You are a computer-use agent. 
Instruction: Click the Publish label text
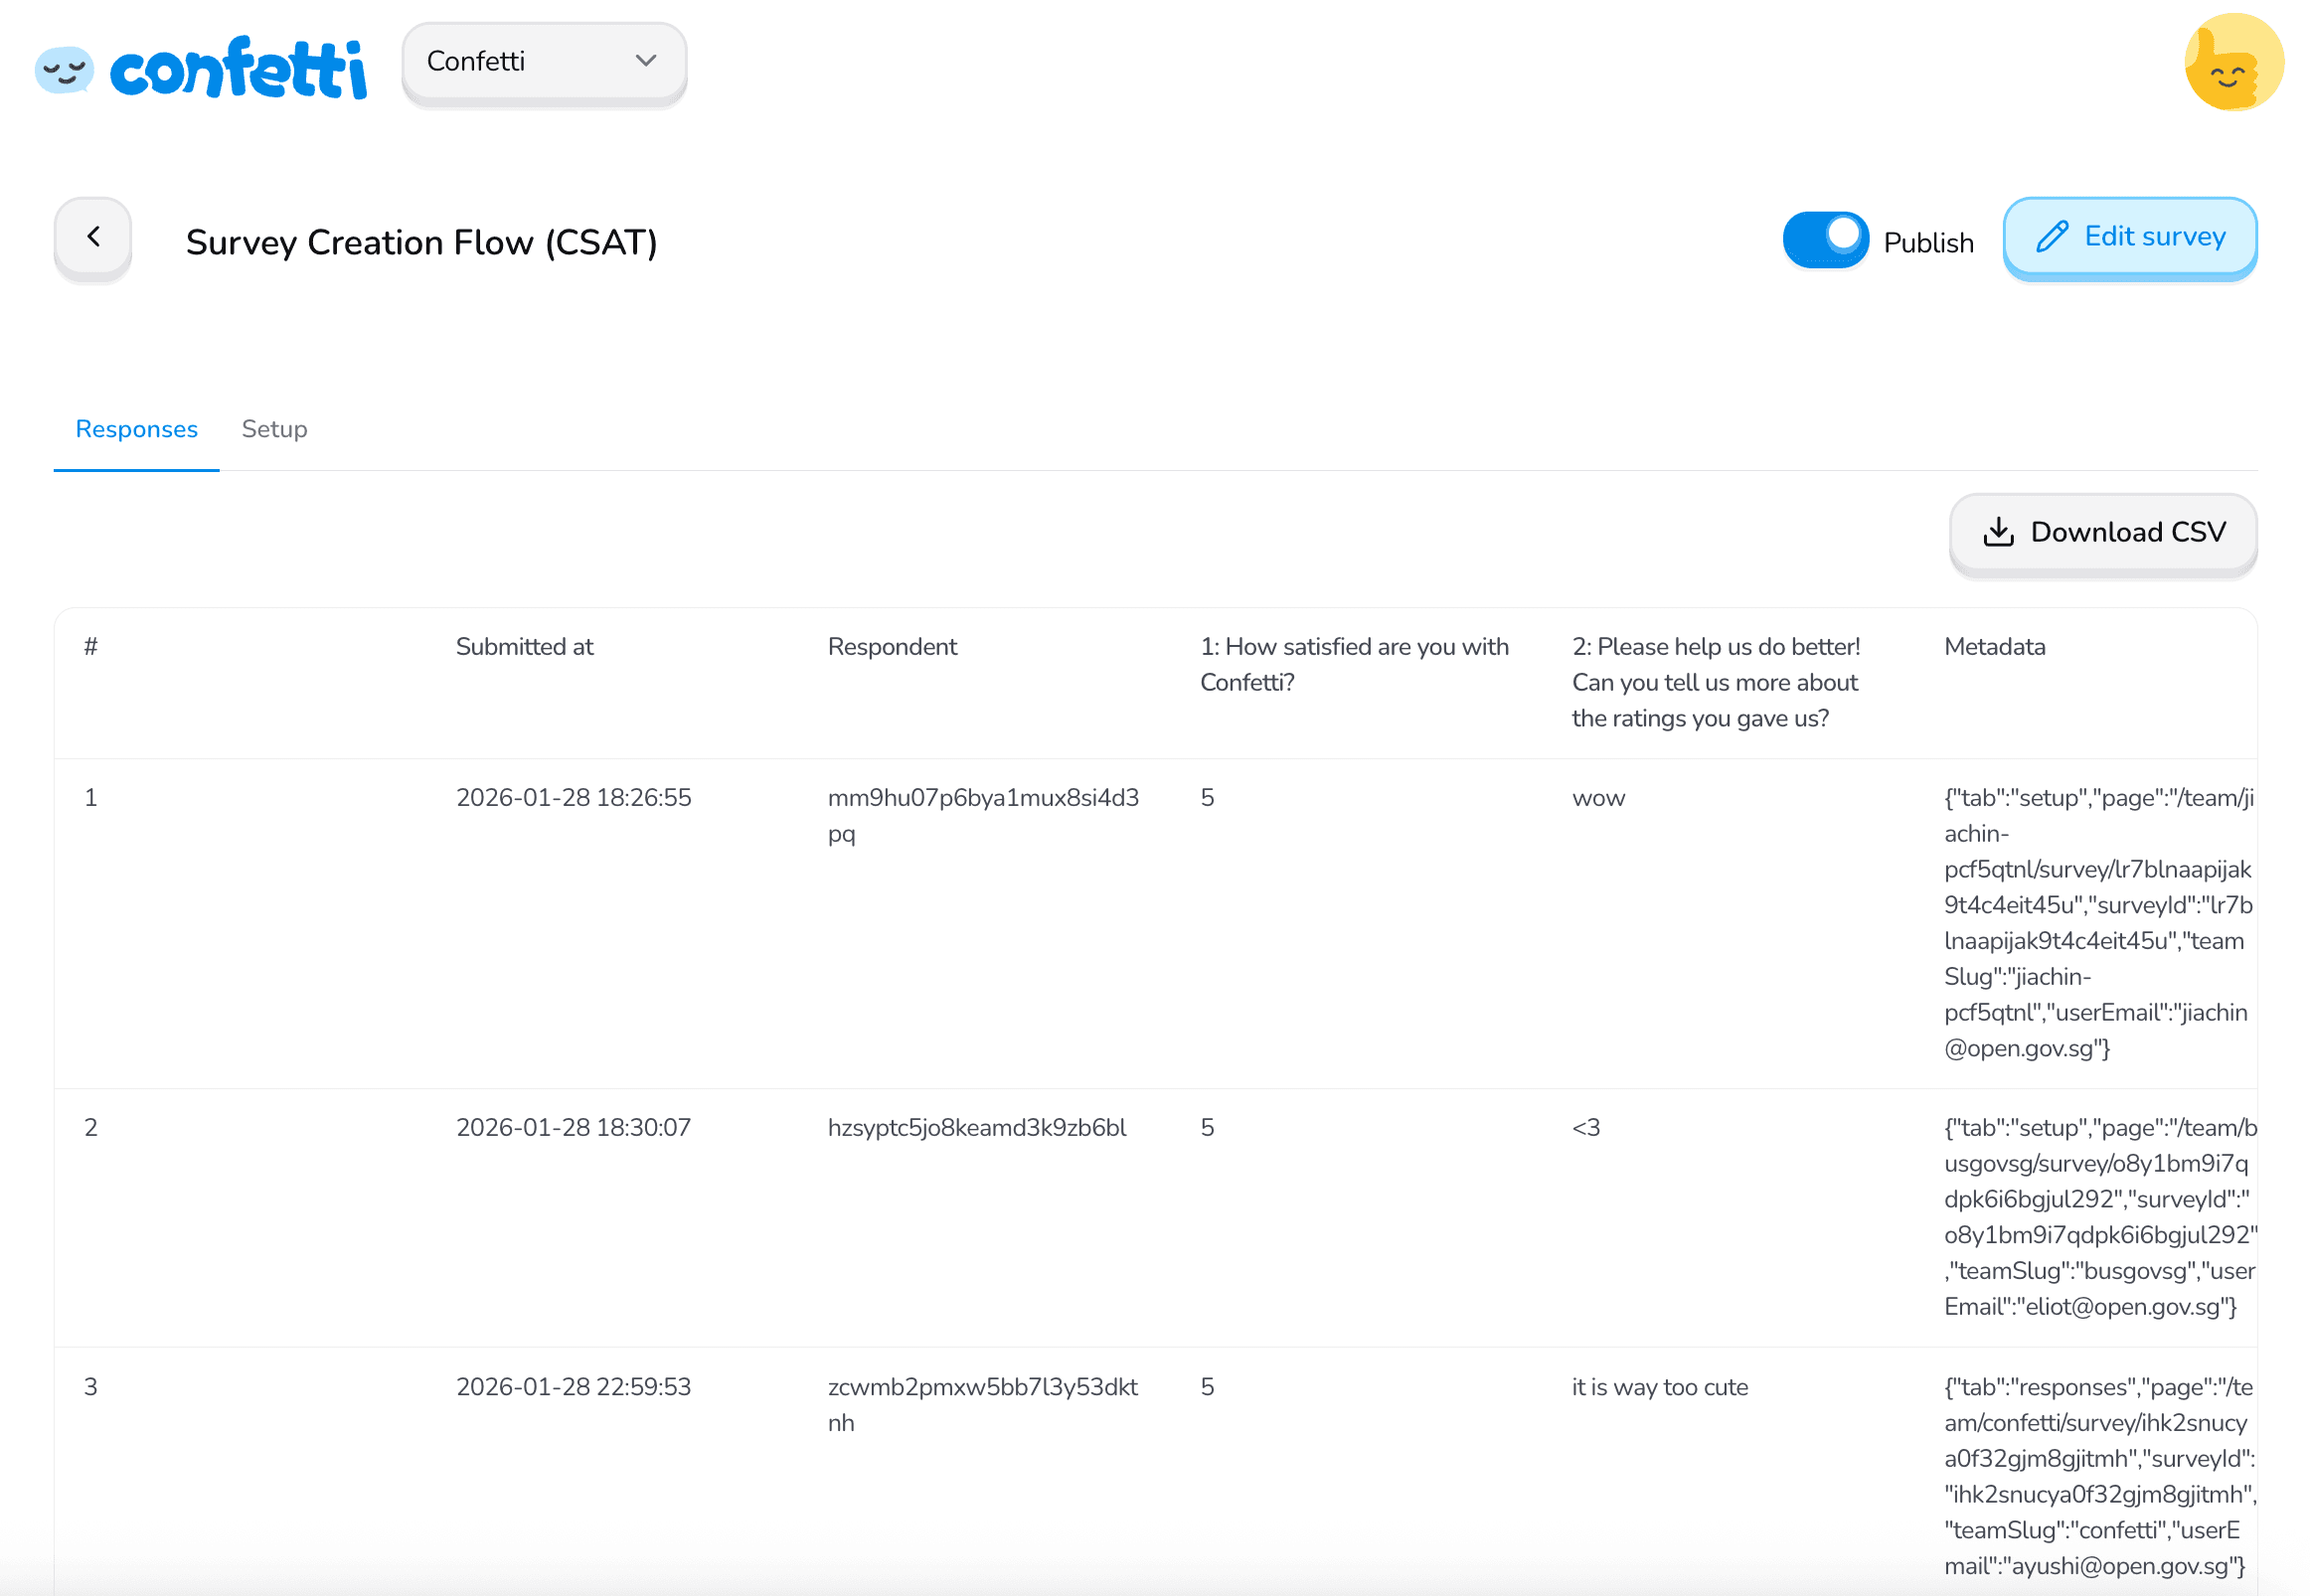click(1928, 243)
